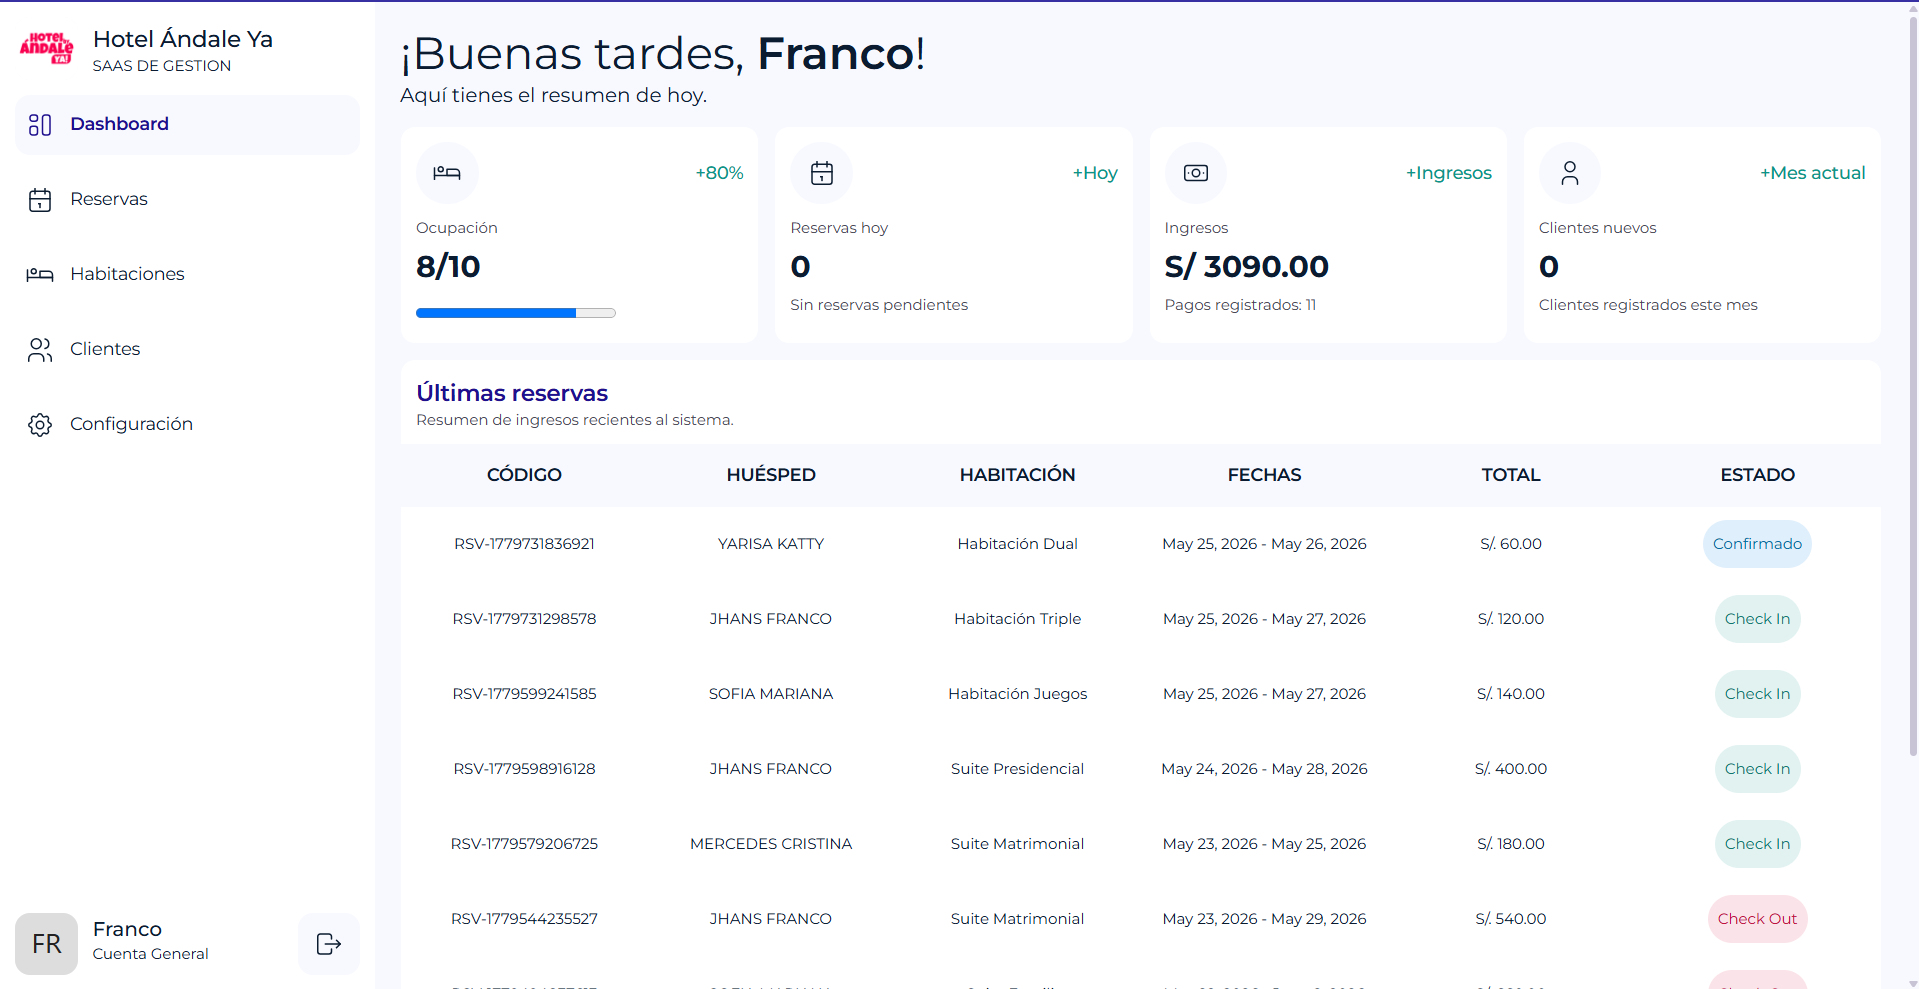Open the Dashboard menu item
Image resolution: width=1919 pixels, height=989 pixels.
click(187, 125)
